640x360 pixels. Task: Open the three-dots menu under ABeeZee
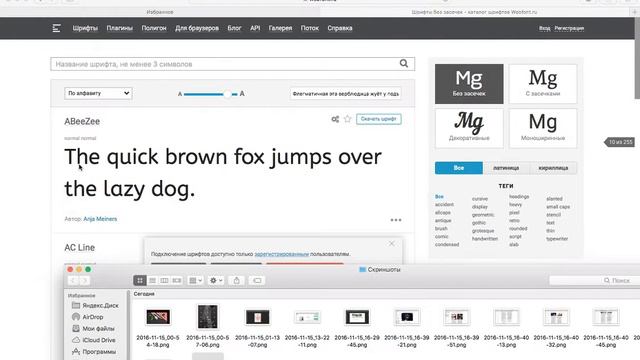(x=396, y=220)
